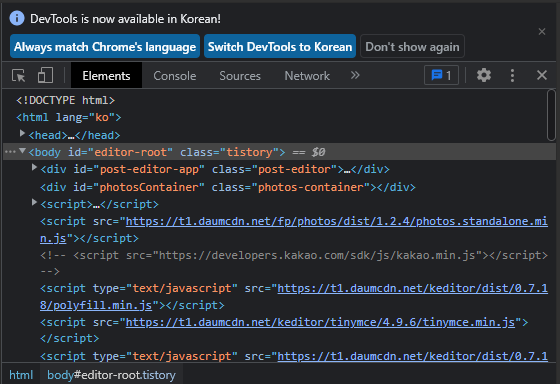Show more tabs with double chevron

[355, 75]
